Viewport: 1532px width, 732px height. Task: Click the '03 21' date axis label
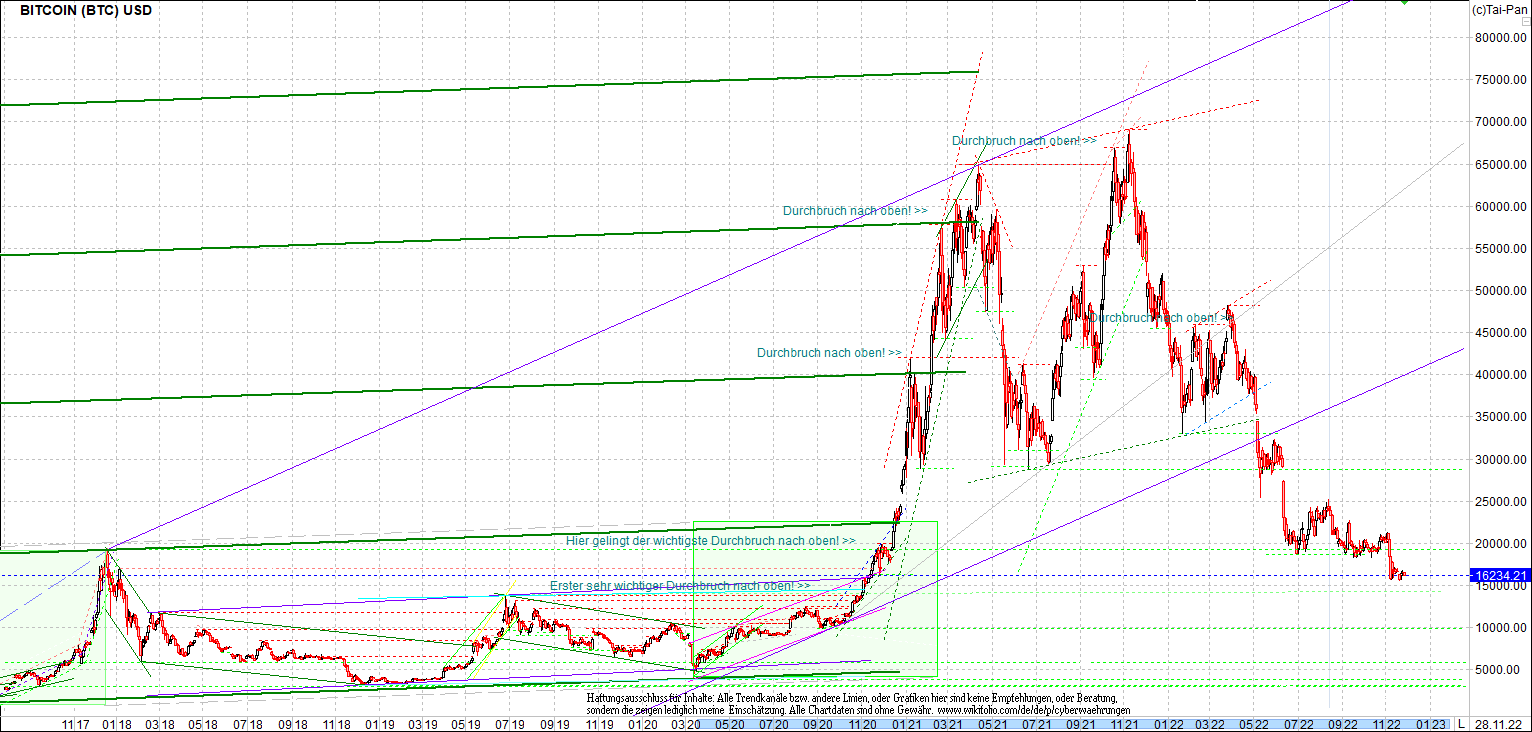click(949, 724)
